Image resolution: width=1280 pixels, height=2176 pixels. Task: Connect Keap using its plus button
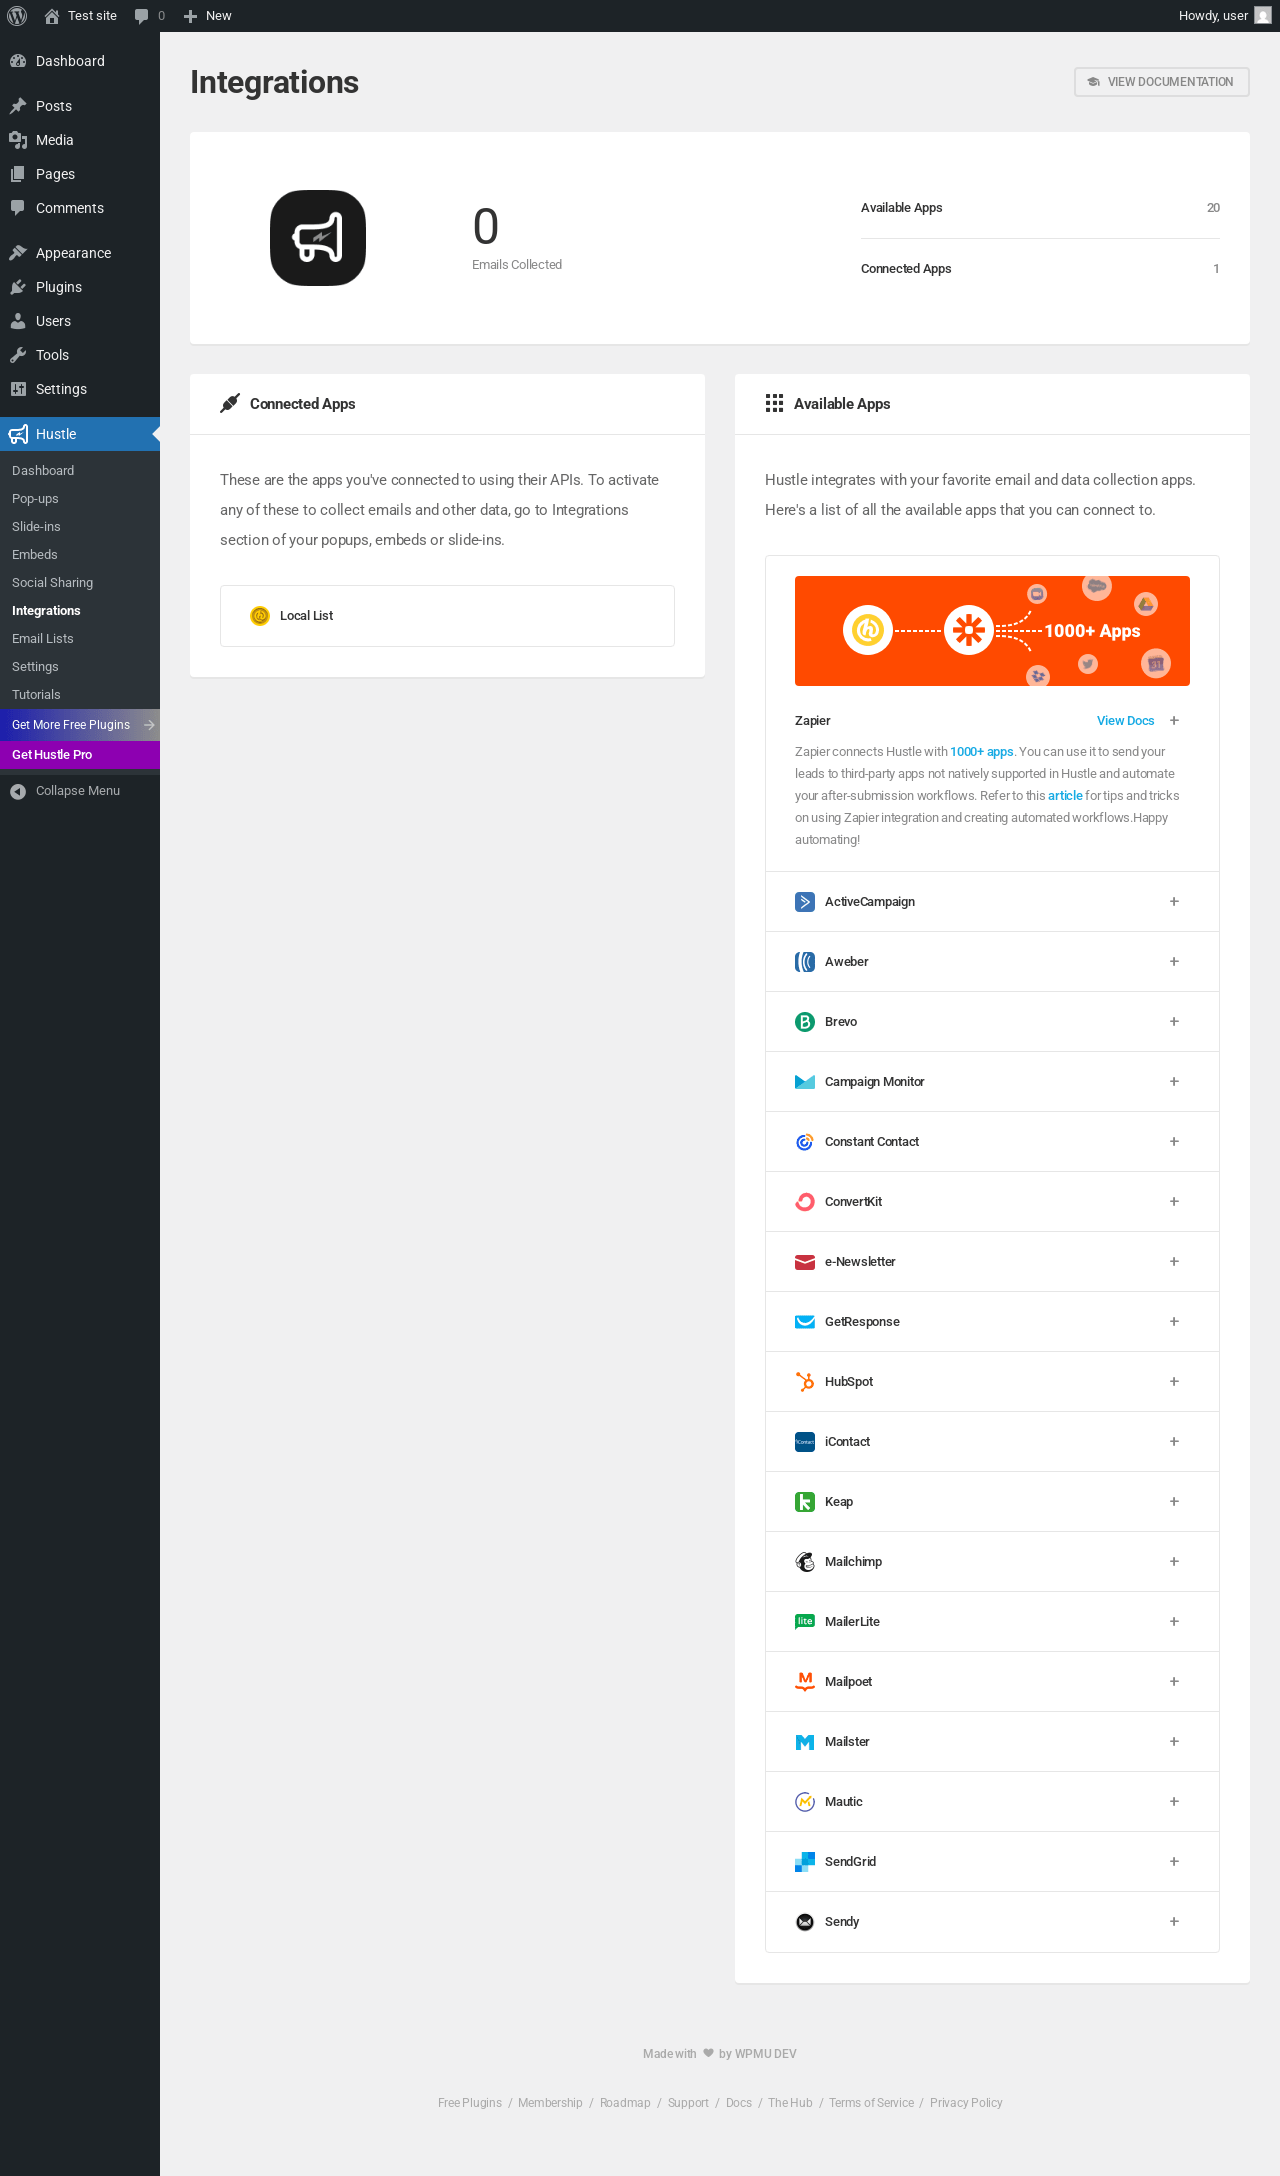coord(1174,1502)
